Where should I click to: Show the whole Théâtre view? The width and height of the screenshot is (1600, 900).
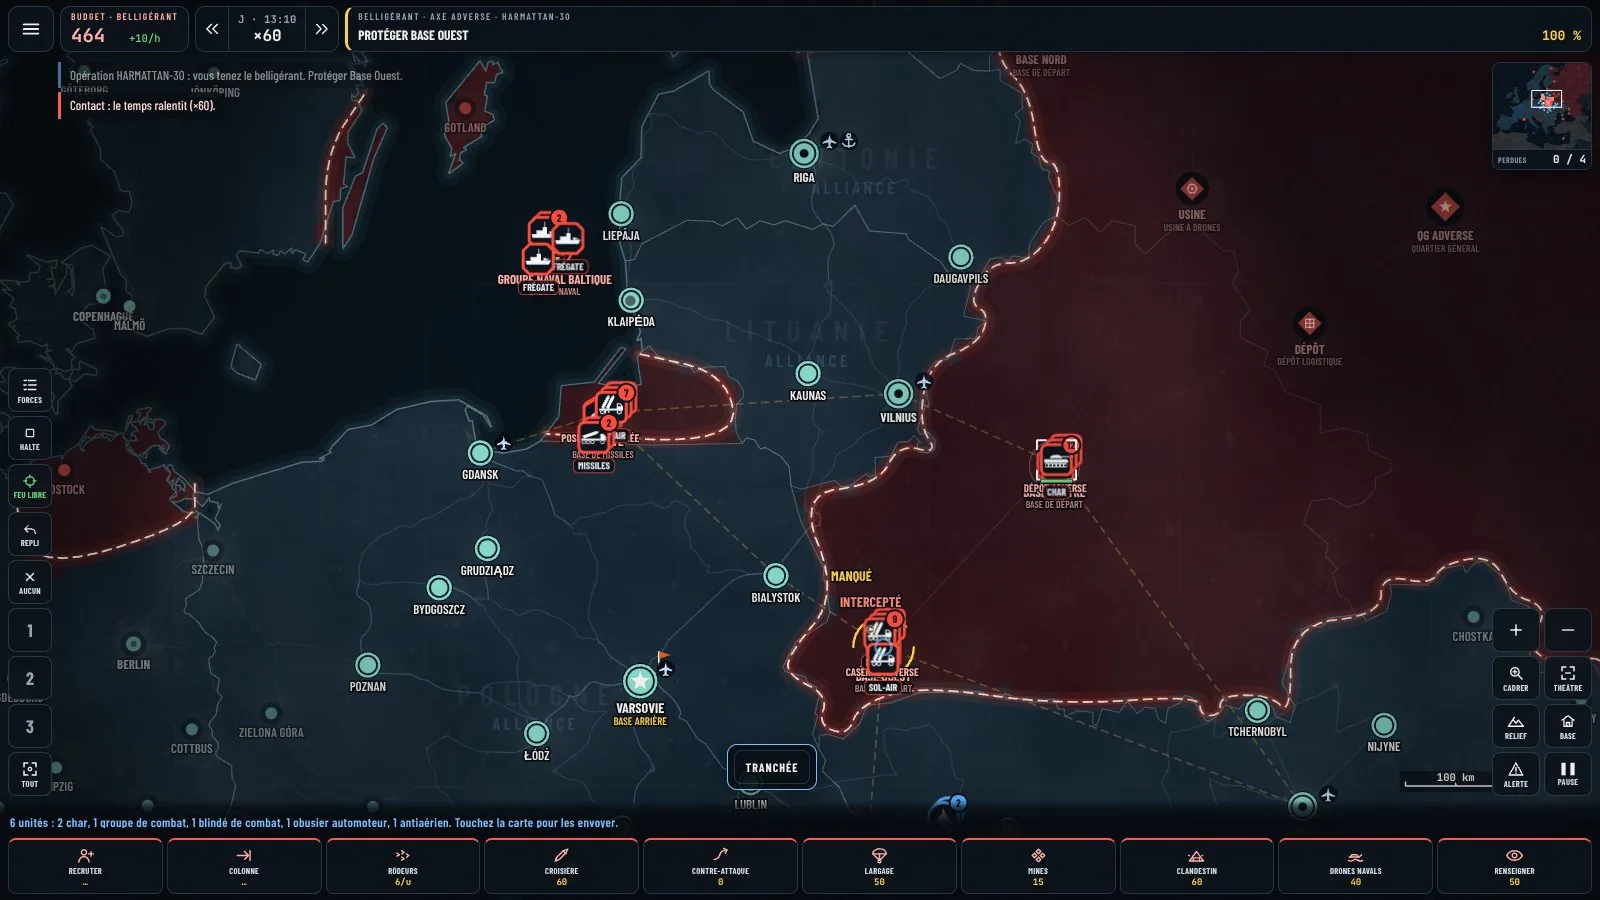pyautogui.click(x=1568, y=678)
